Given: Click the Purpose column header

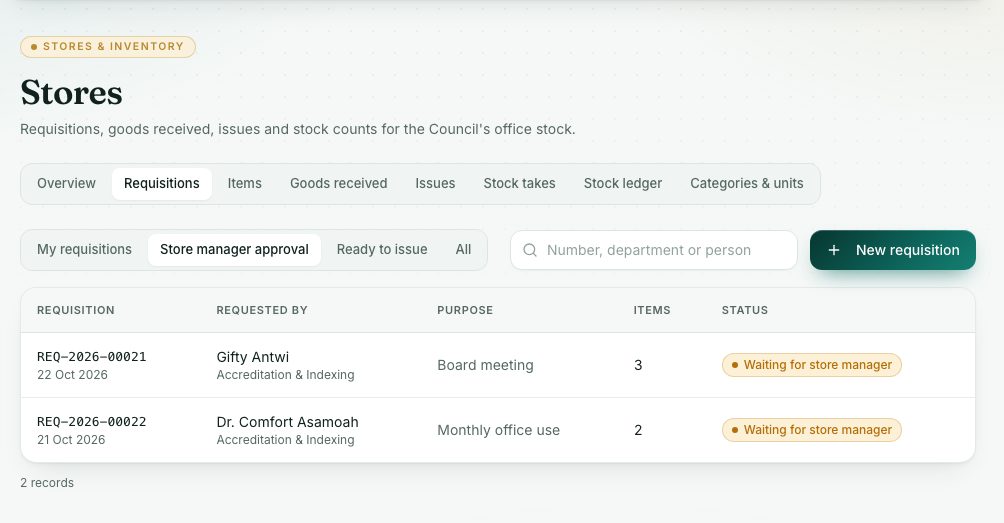Looking at the screenshot, I should pos(466,310).
